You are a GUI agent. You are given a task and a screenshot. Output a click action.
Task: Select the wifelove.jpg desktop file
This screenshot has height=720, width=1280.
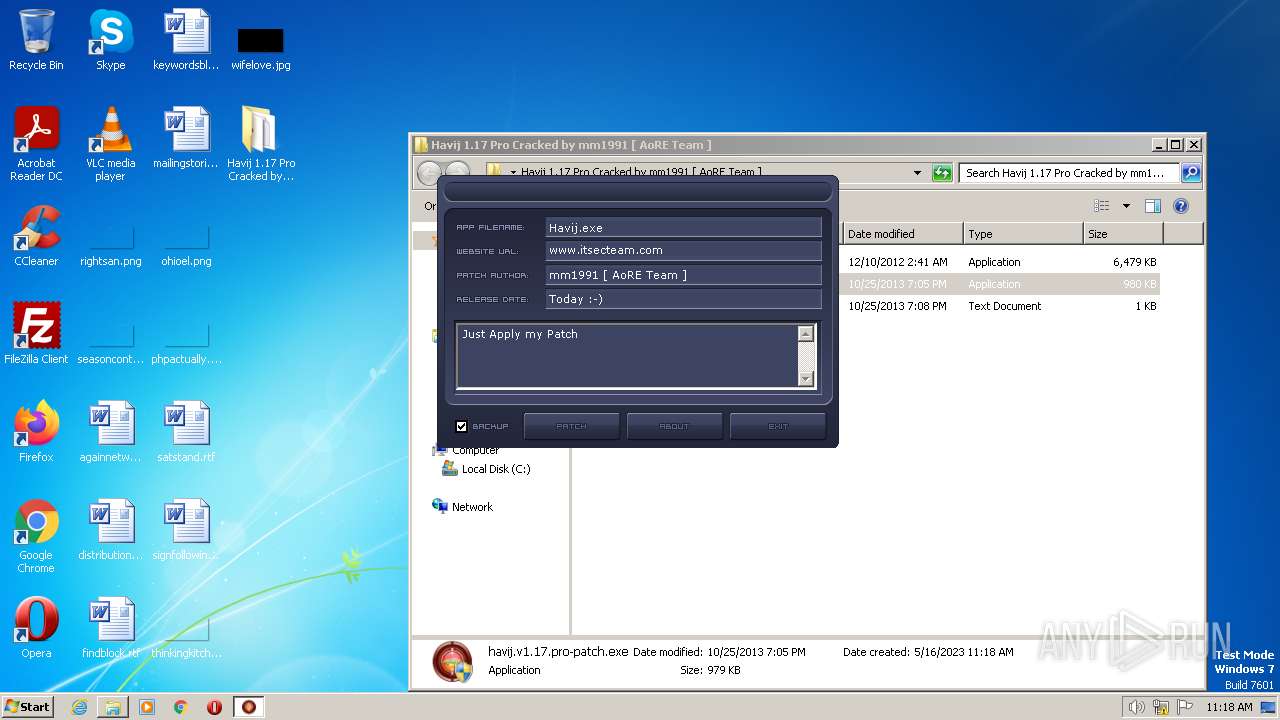point(260,48)
